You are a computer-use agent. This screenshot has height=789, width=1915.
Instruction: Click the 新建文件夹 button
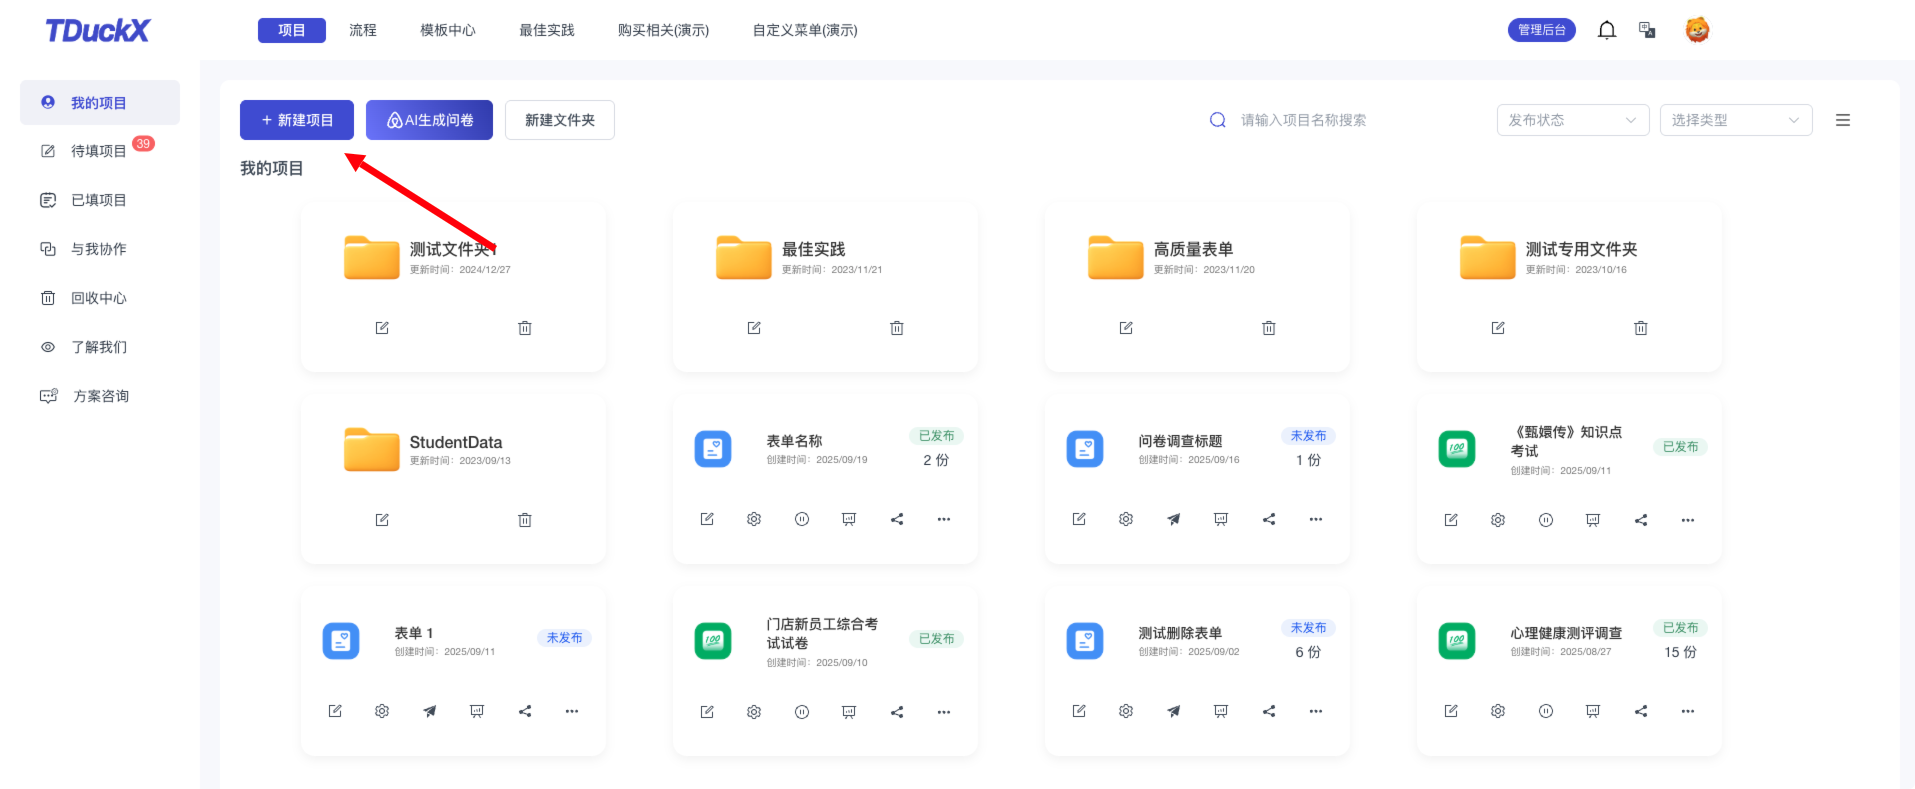[560, 120]
